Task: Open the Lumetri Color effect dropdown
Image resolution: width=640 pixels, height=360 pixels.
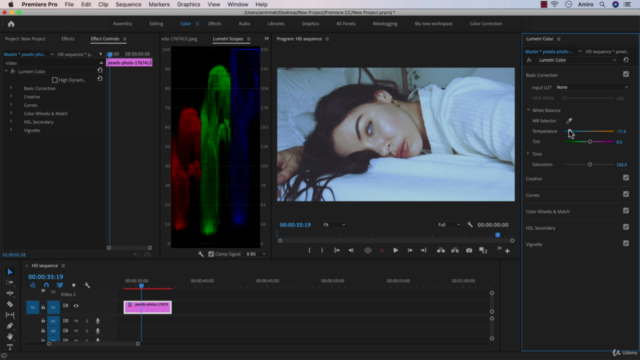Action: (577, 60)
